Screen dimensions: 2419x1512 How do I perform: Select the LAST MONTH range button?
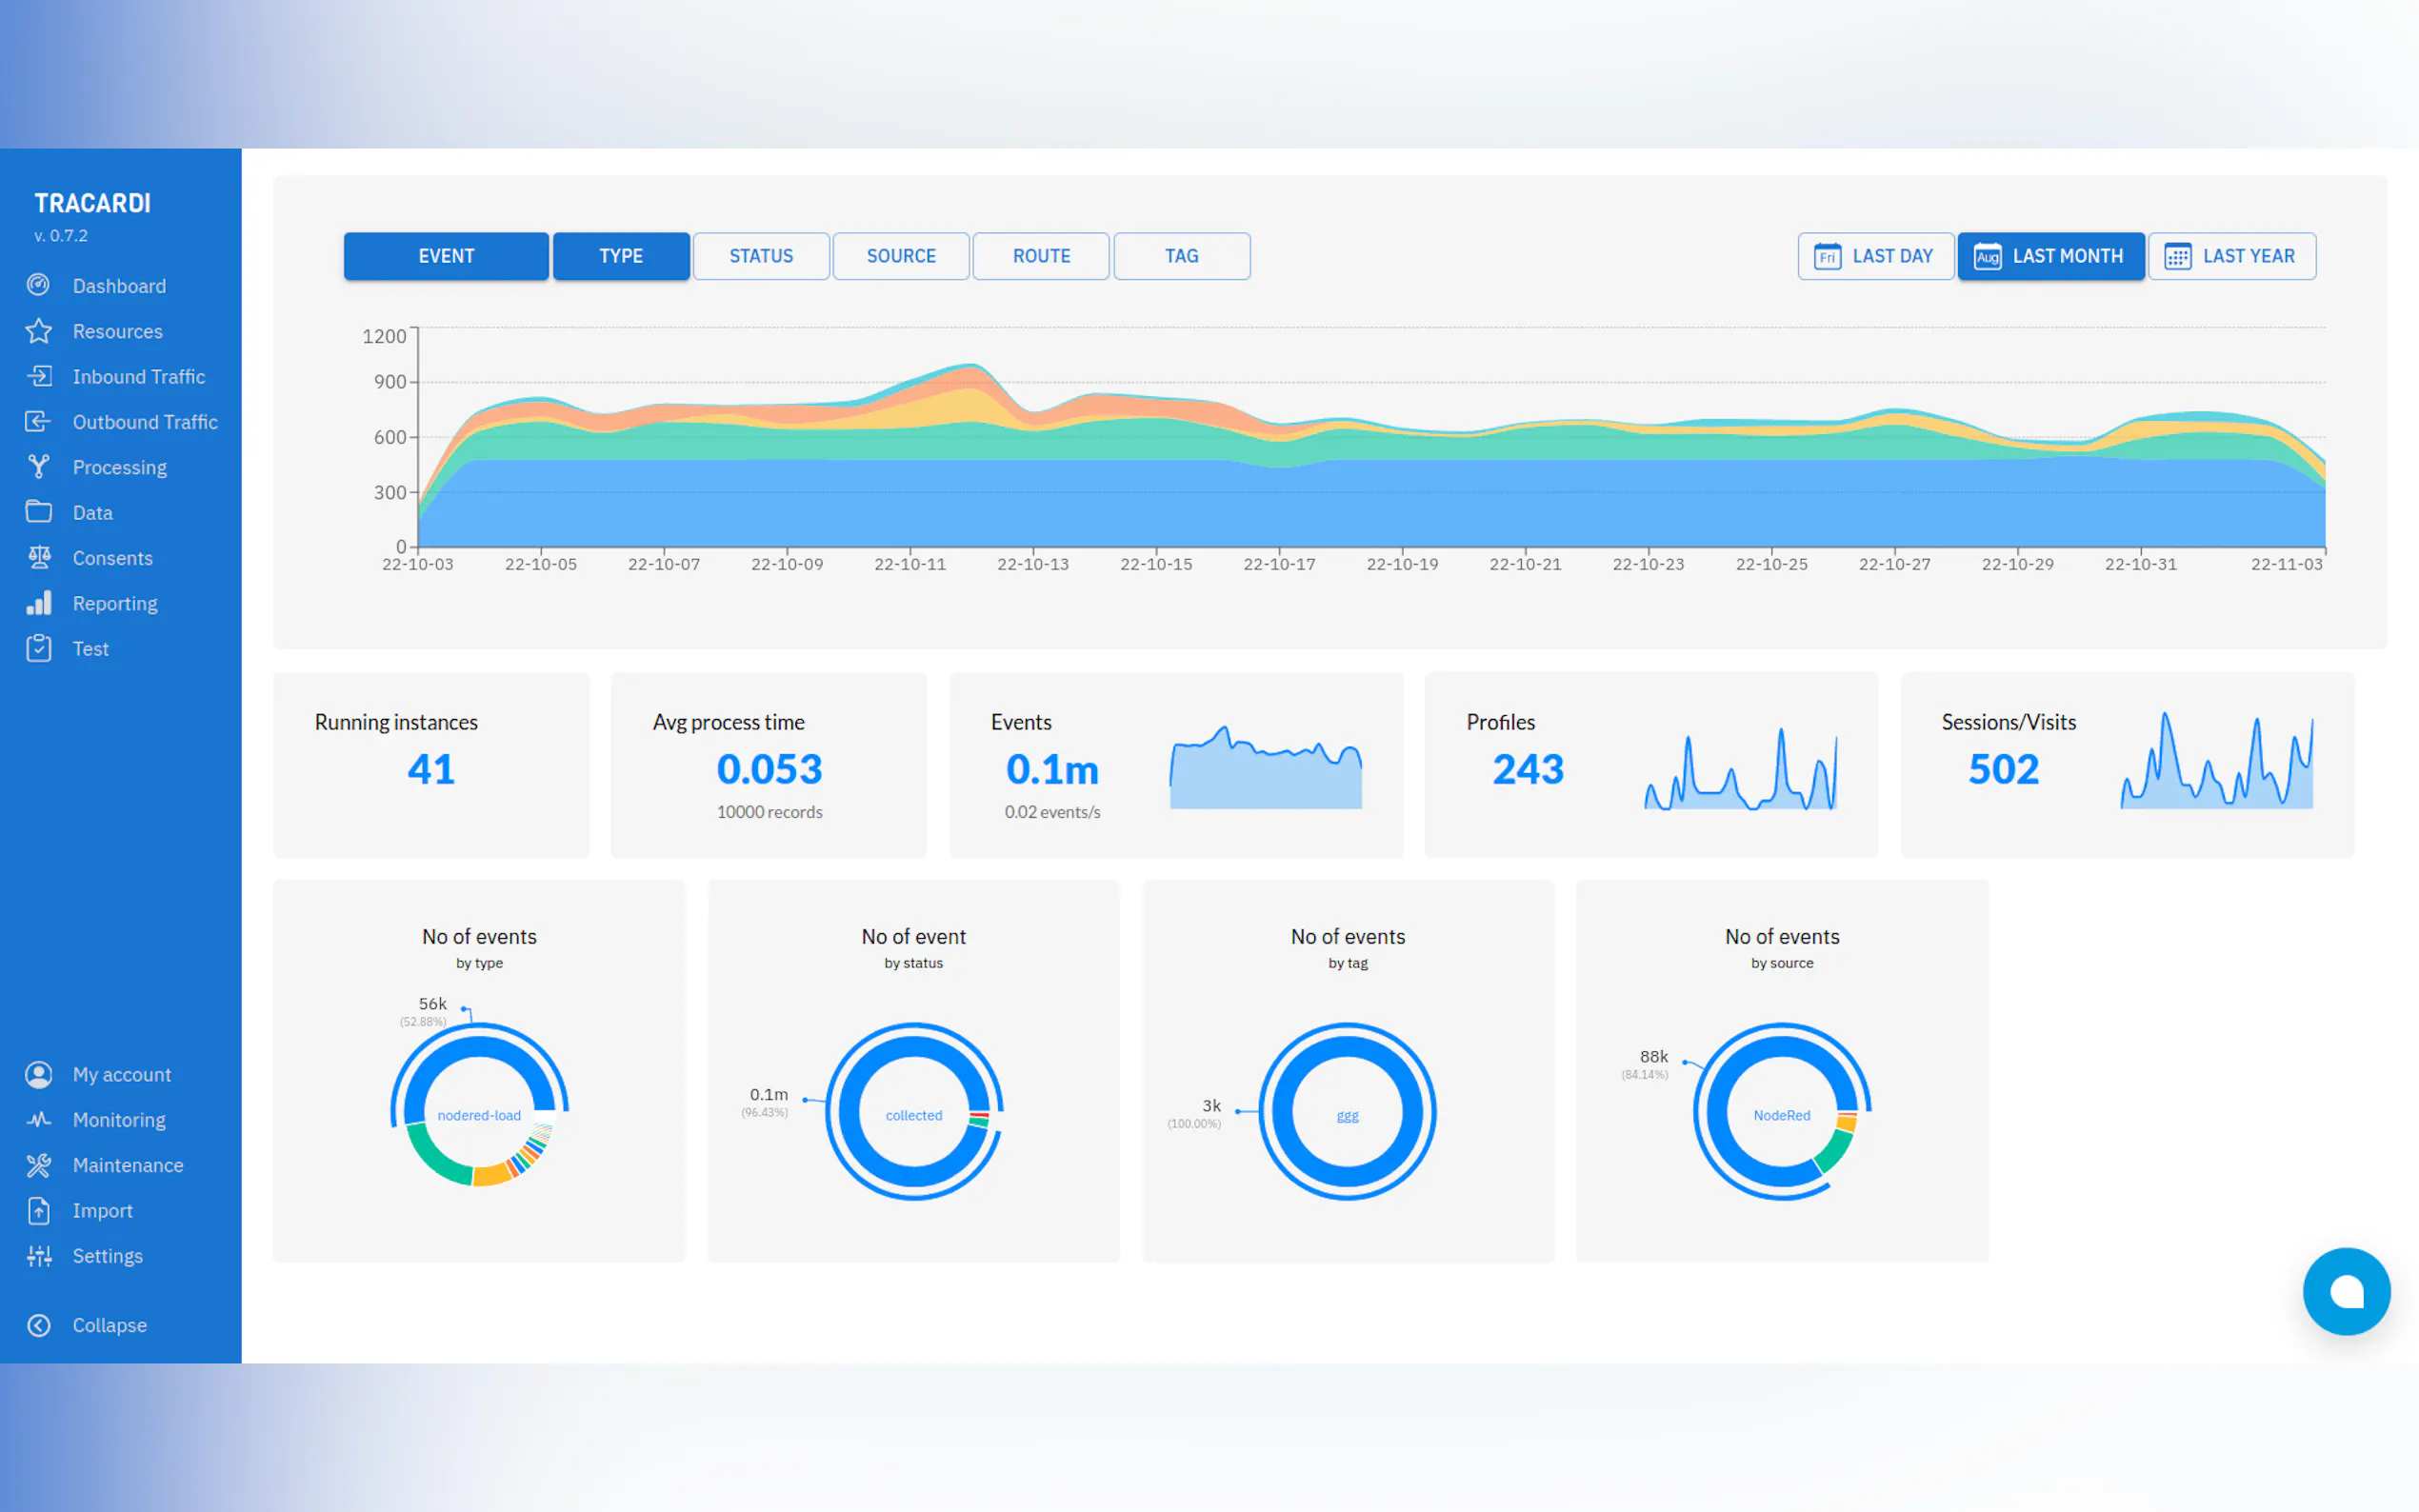[2050, 256]
